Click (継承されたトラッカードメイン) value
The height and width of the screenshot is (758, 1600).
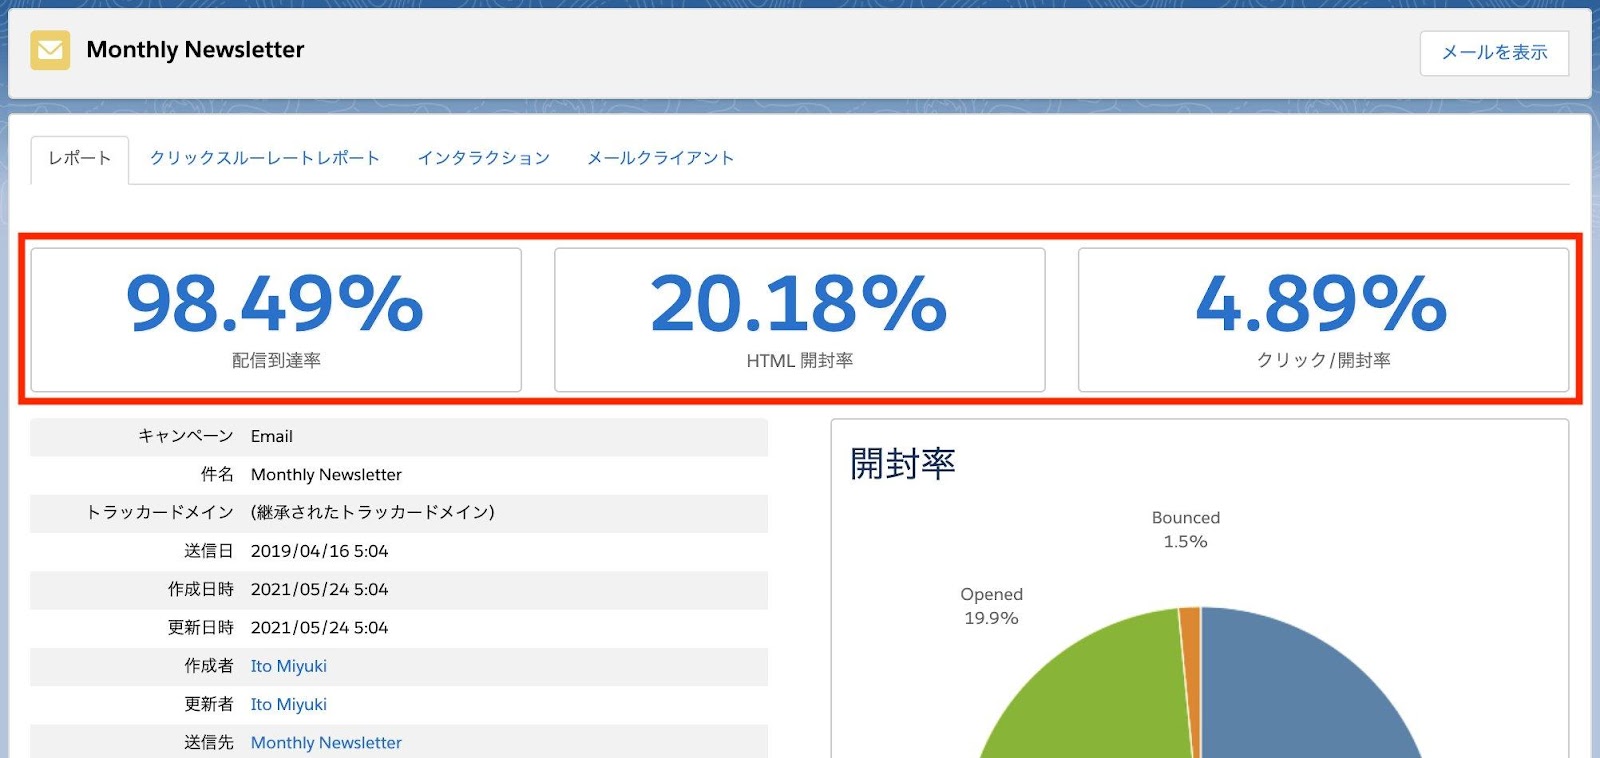coord(373,512)
